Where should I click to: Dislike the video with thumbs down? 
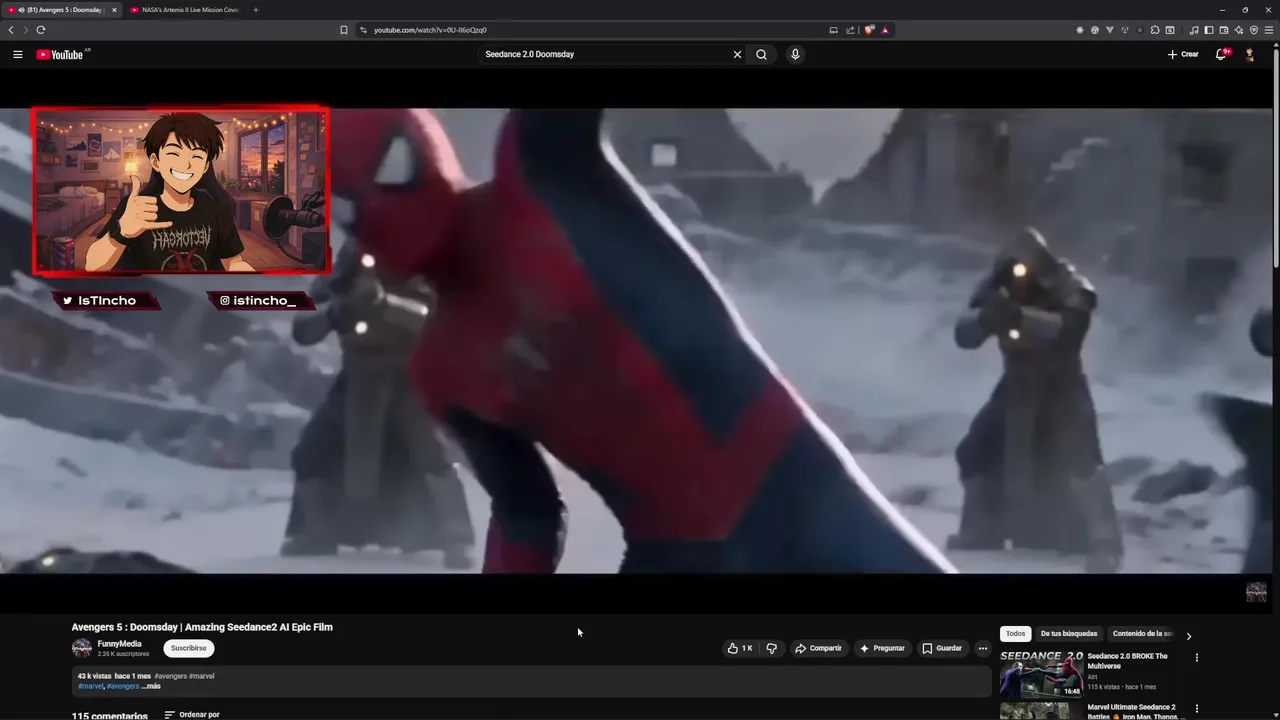pyautogui.click(x=771, y=648)
